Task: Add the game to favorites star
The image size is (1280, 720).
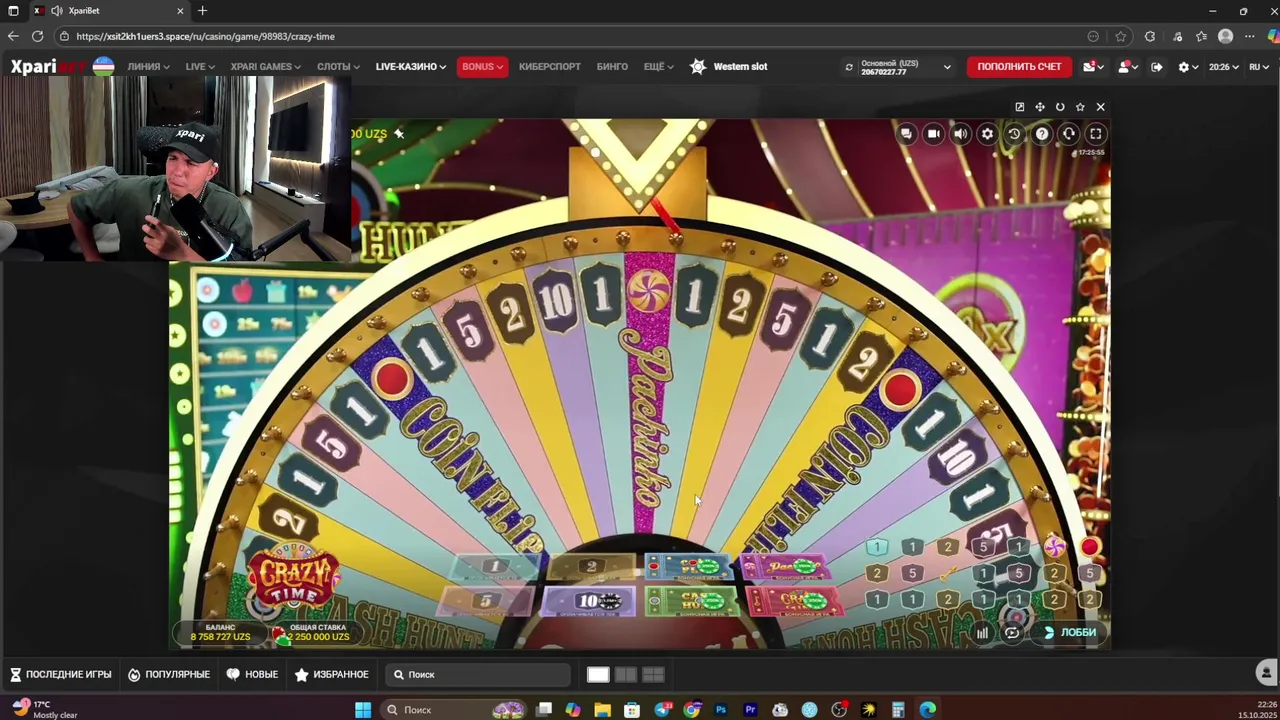Action: coord(1080,107)
